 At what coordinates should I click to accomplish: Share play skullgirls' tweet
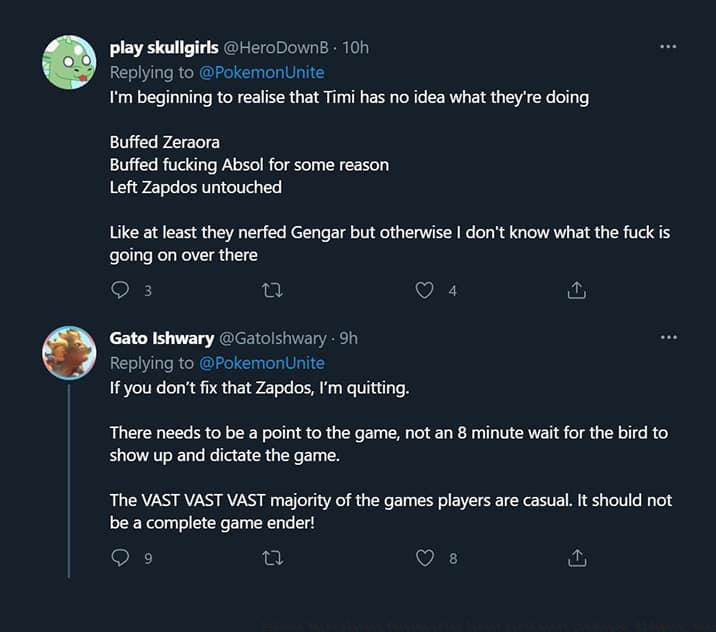576,290
